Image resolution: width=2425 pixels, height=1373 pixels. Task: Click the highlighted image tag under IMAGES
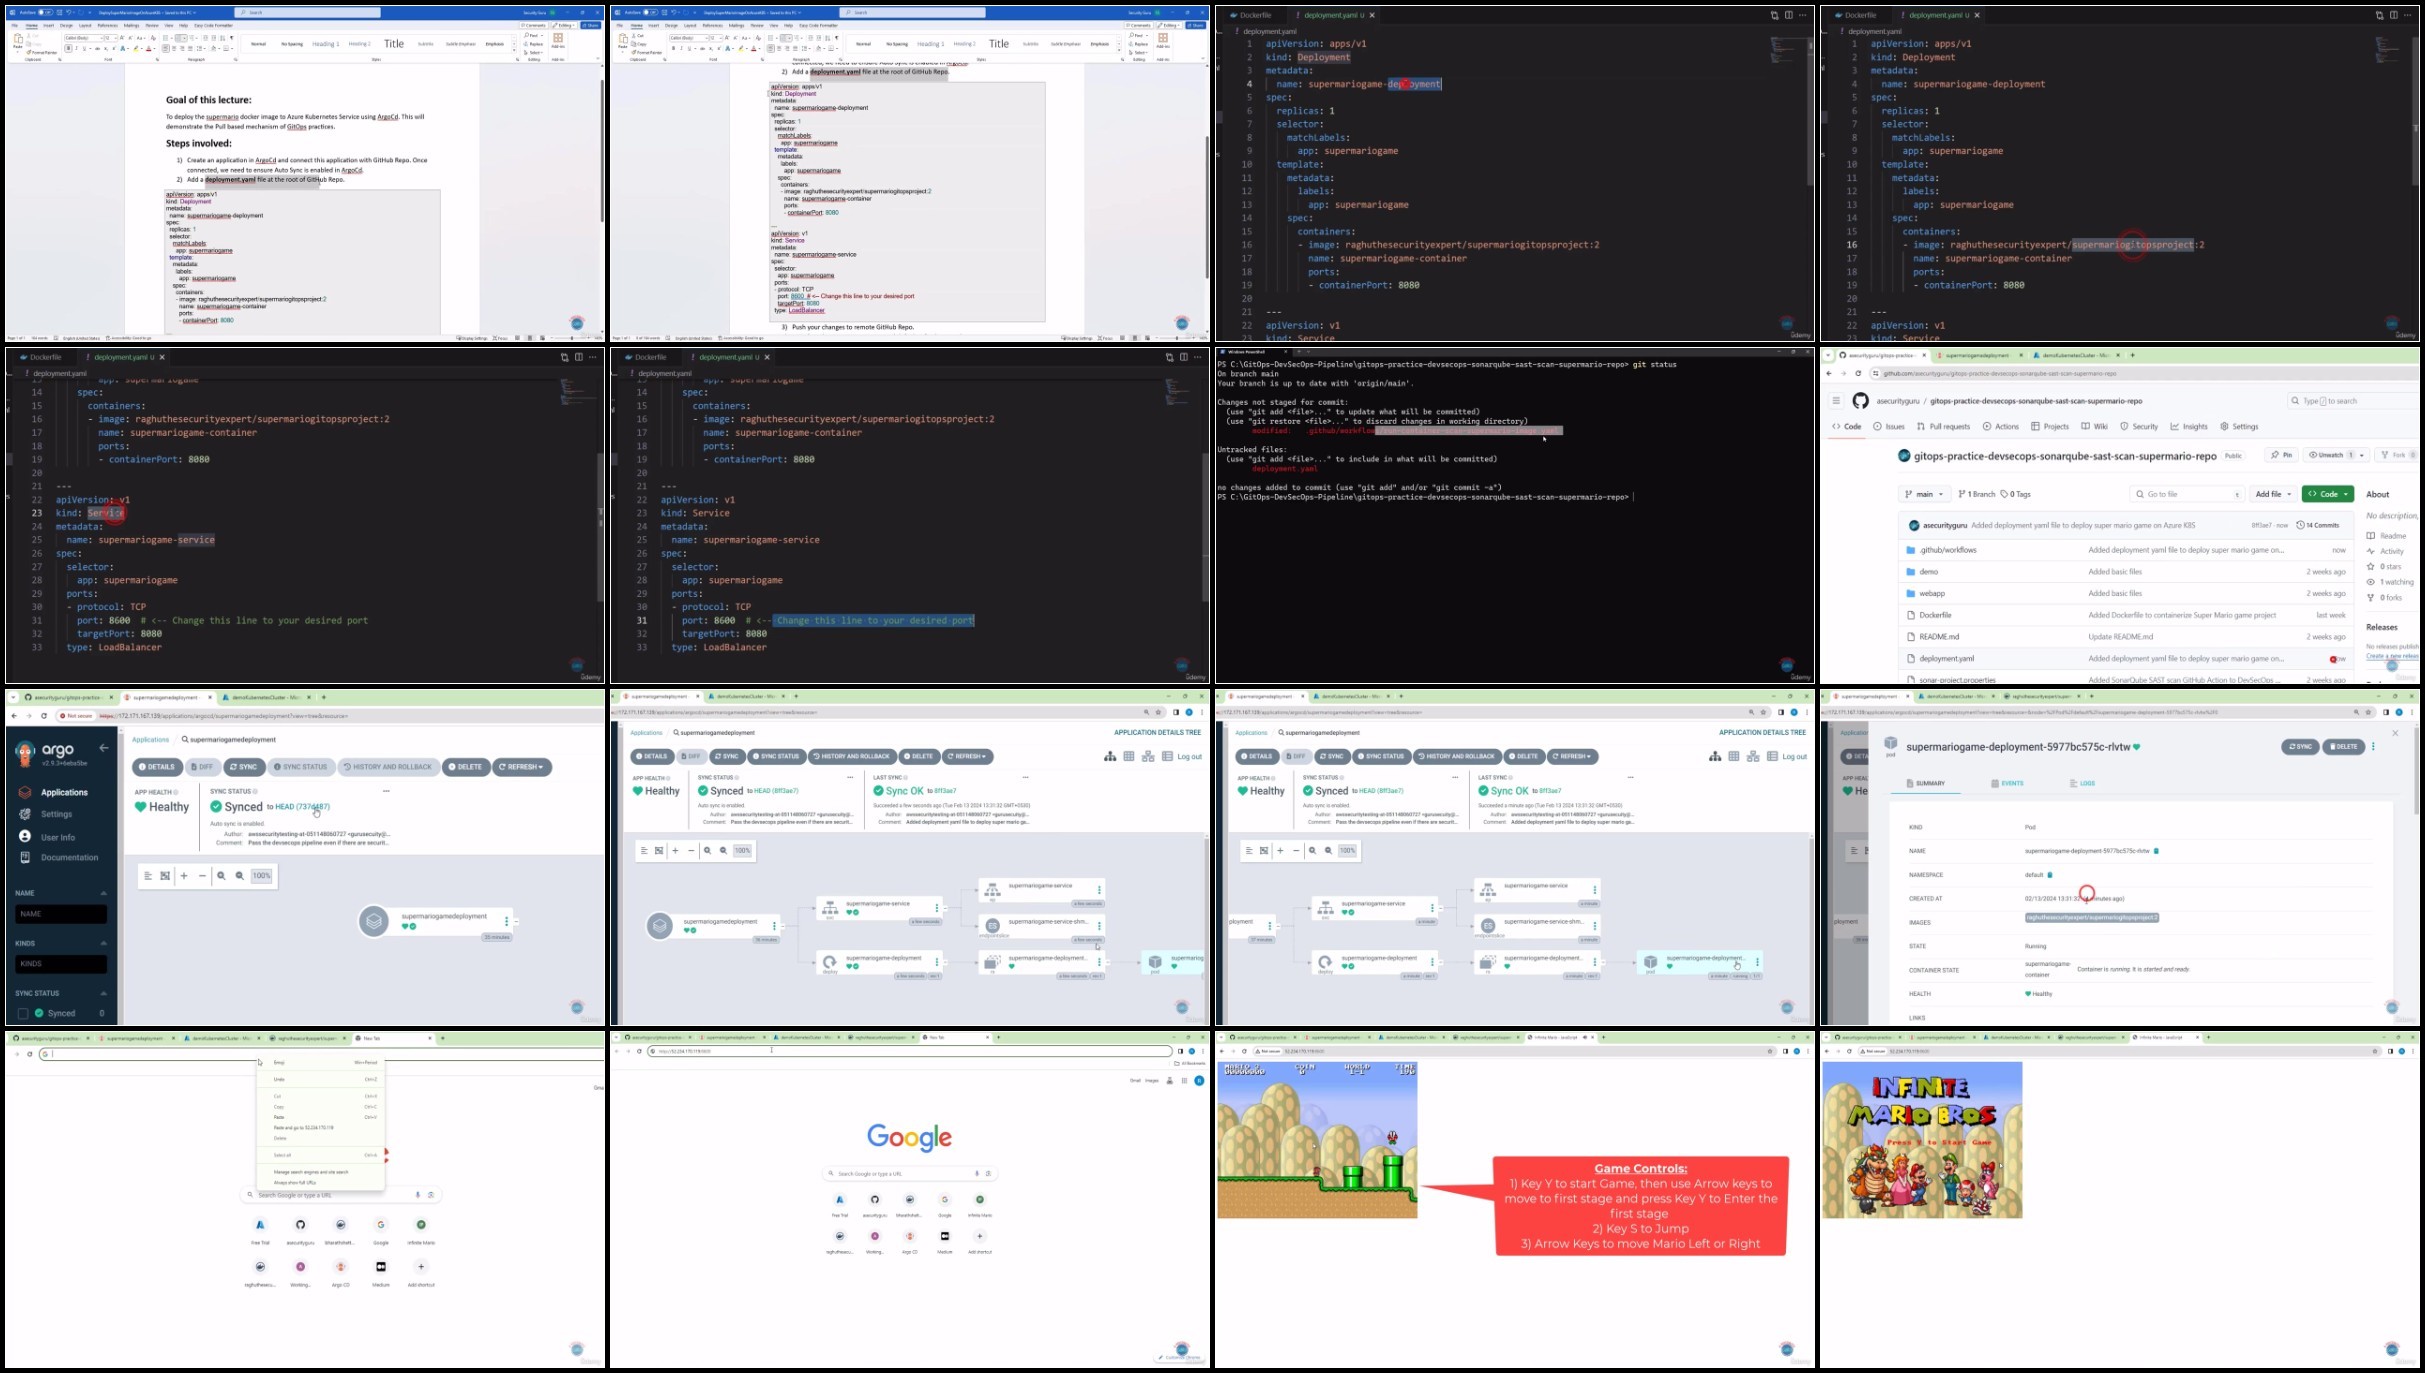tap(2092, 917)
